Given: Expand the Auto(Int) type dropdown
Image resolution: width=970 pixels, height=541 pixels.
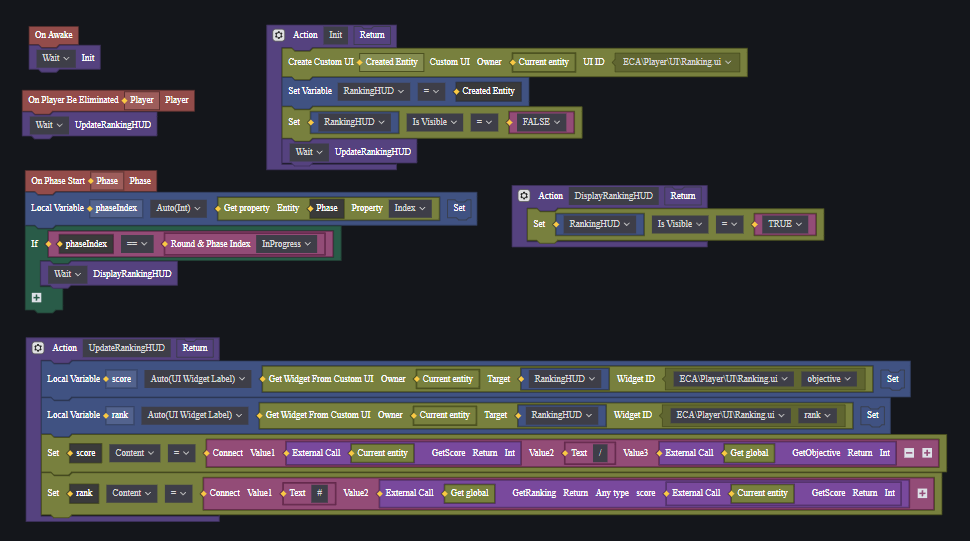Looking at the screenshot, I should [179, 208].
